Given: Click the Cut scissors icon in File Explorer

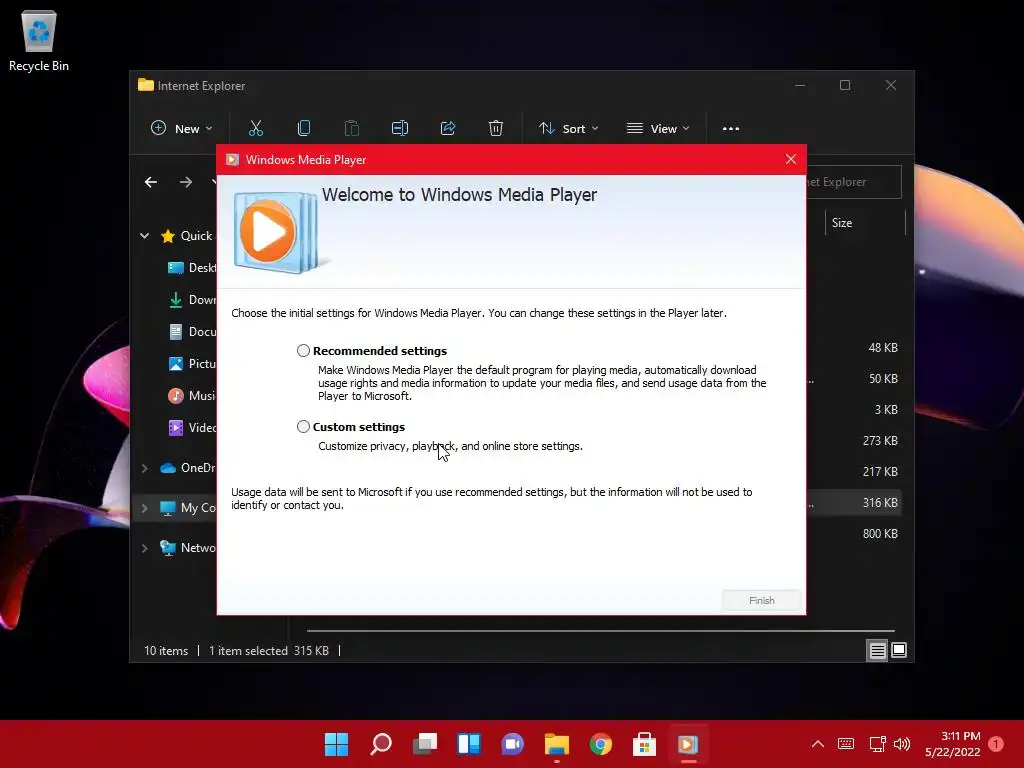Looking at the screenshot, I should [255, 128].
